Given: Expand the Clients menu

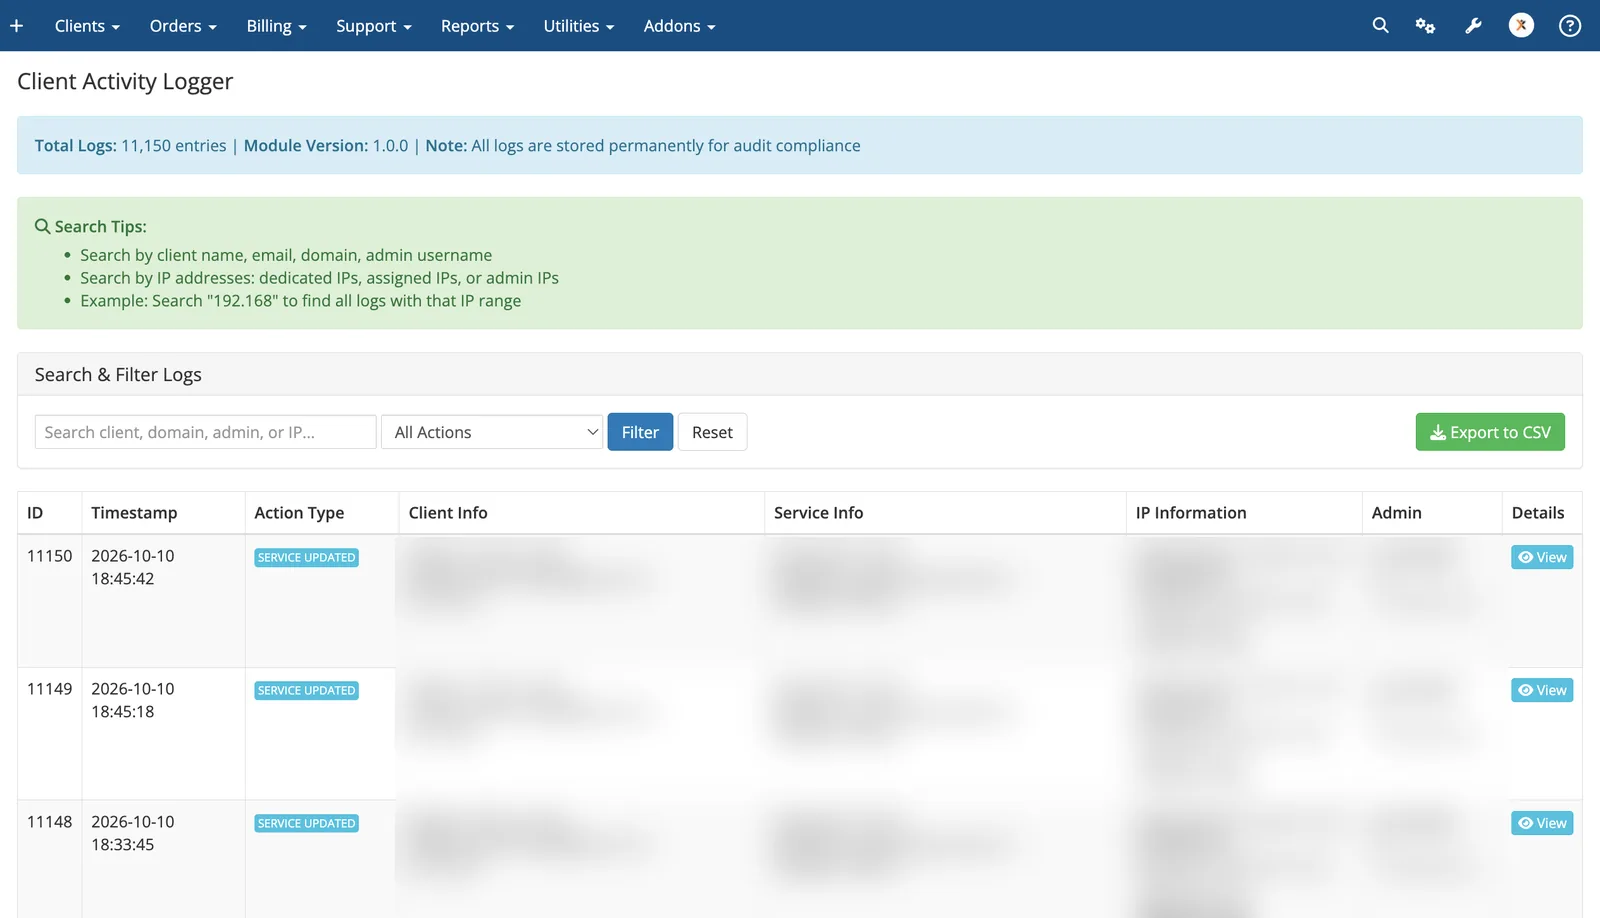Looking at the screenshot, I should [87, 26].
